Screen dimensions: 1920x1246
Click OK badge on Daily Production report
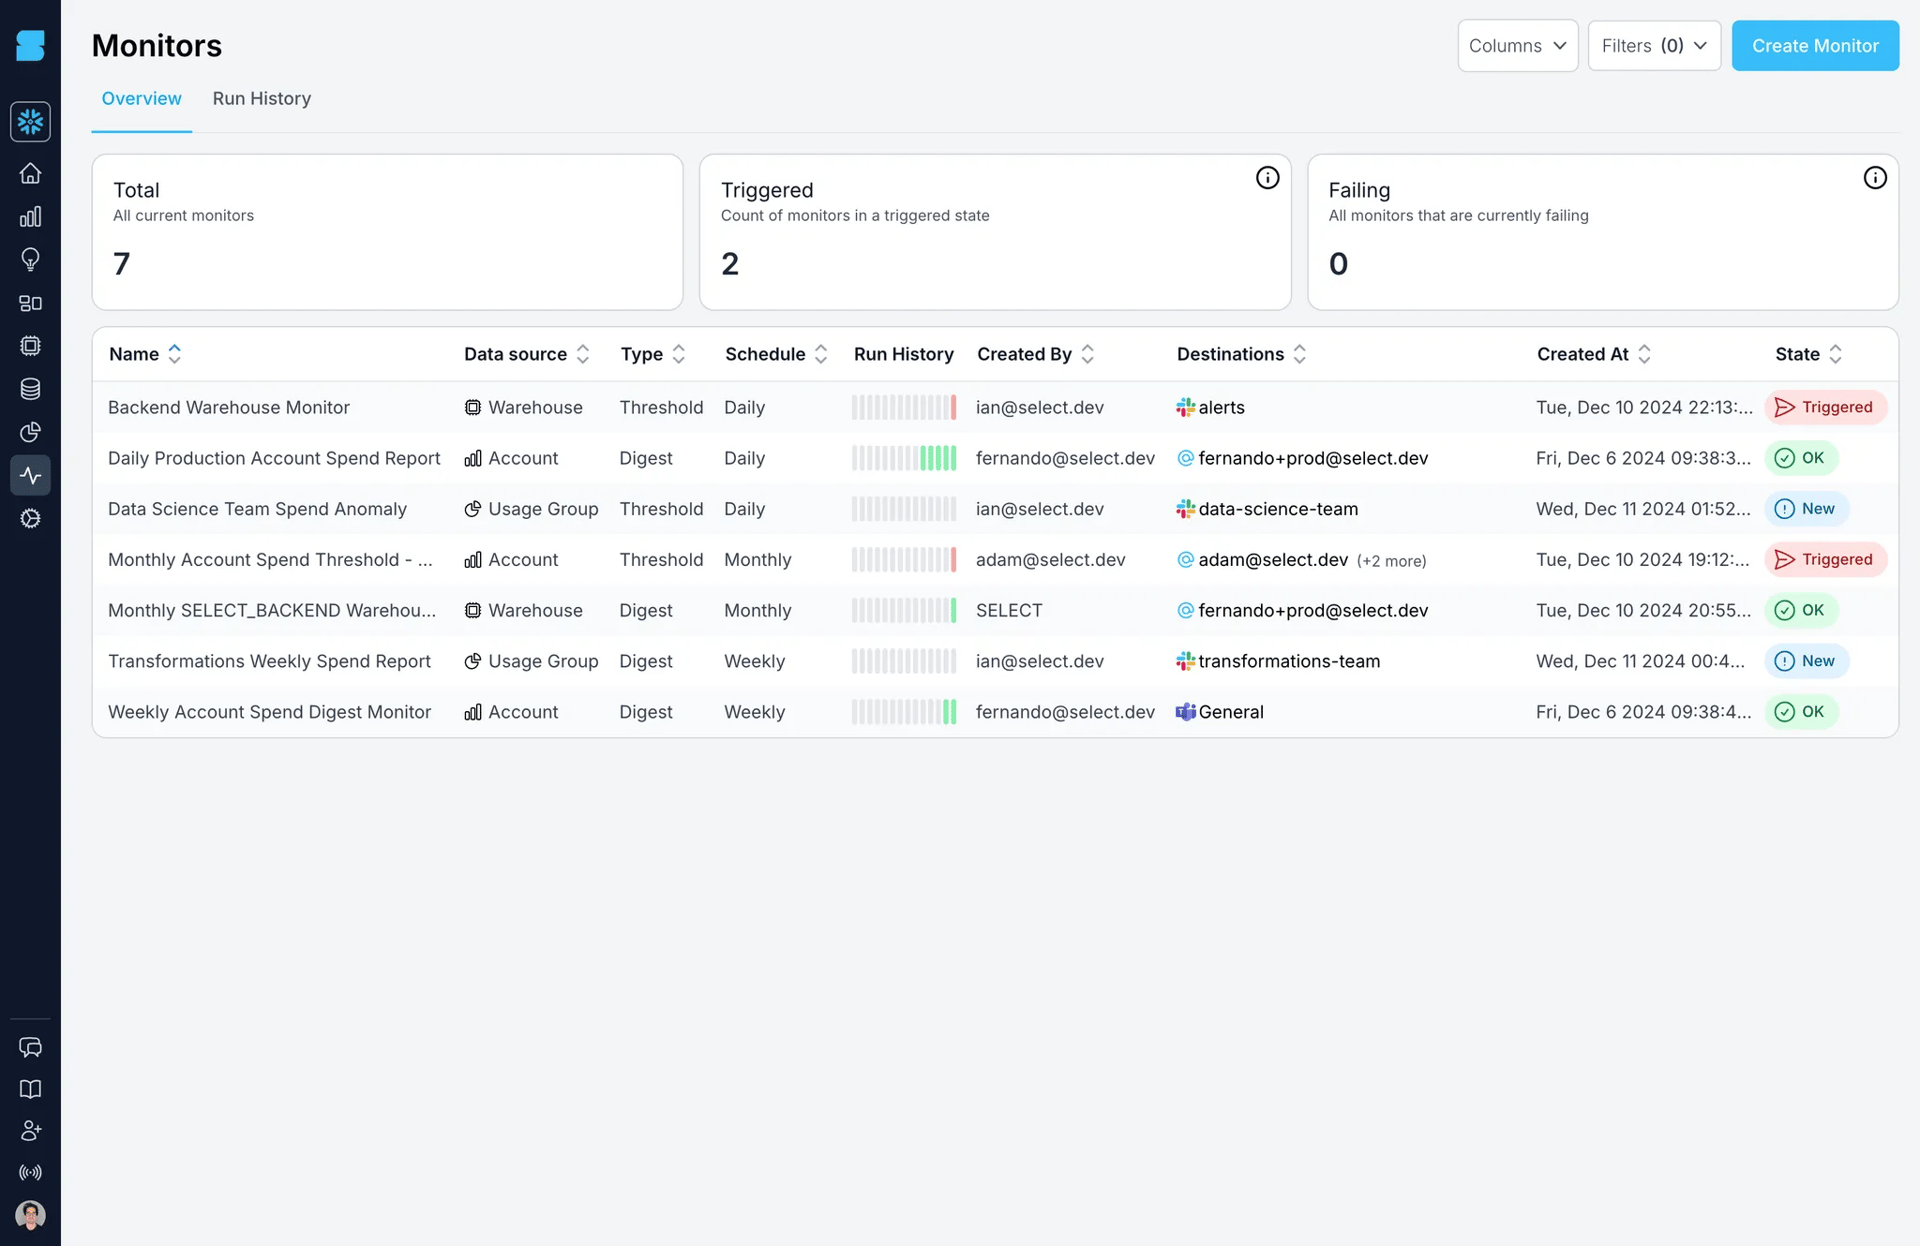point(1800,458)
